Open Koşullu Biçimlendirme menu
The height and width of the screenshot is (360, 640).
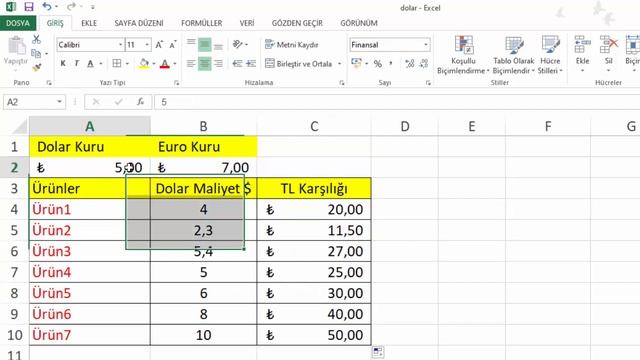(x=463, y=55)
